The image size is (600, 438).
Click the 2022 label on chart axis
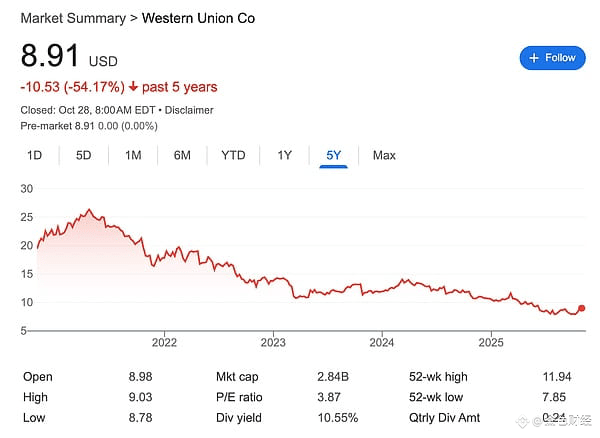[164, 341]
